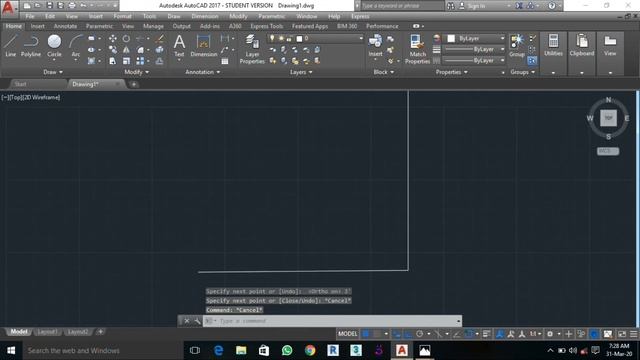Switch to the Start file tab
Screen dimensions: 640x360
point(20,84)
